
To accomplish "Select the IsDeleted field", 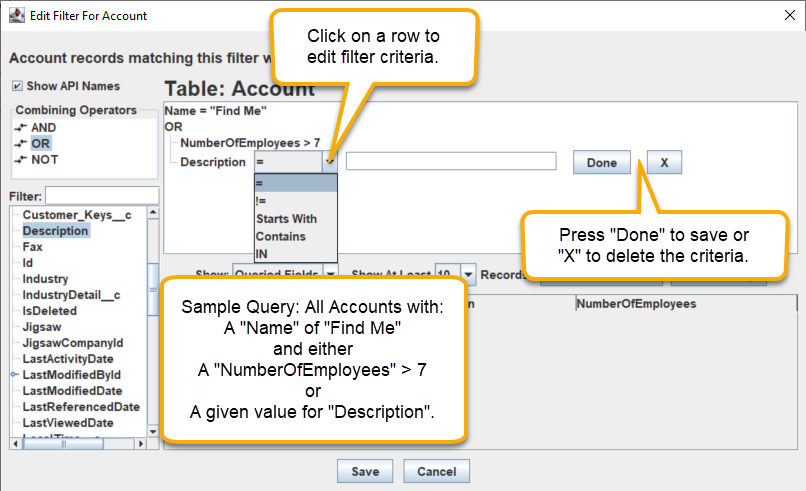I will pos(50,311).
